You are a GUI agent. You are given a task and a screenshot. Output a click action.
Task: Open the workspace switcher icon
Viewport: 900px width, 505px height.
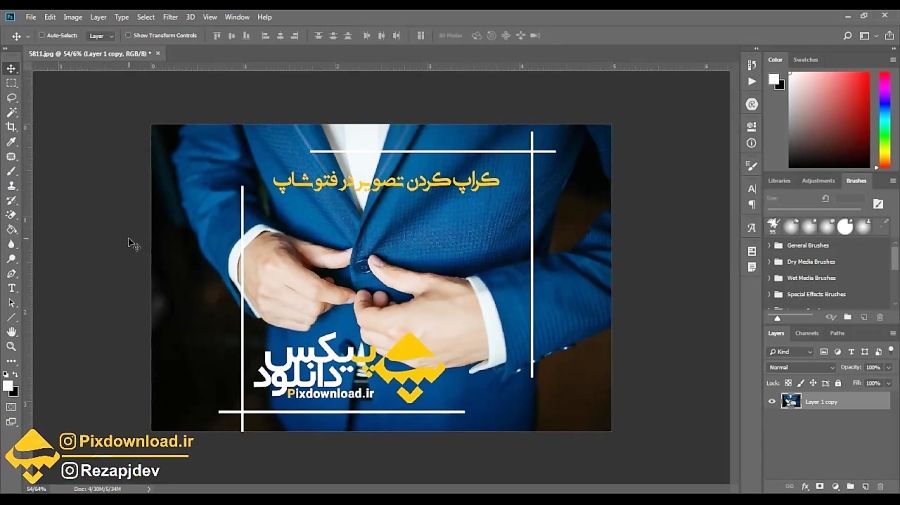(864, 36)
